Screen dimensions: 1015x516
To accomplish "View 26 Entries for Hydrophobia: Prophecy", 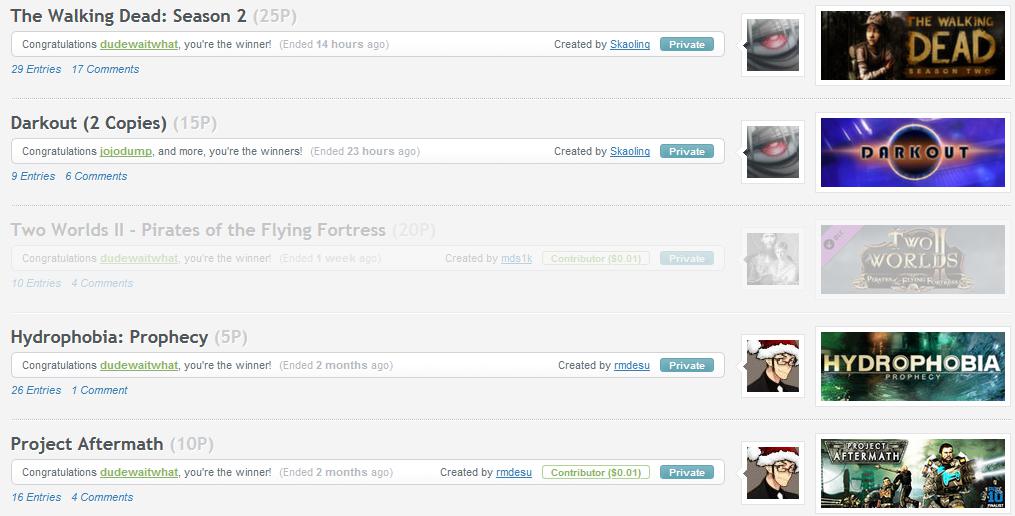I will tap(36, 390).
